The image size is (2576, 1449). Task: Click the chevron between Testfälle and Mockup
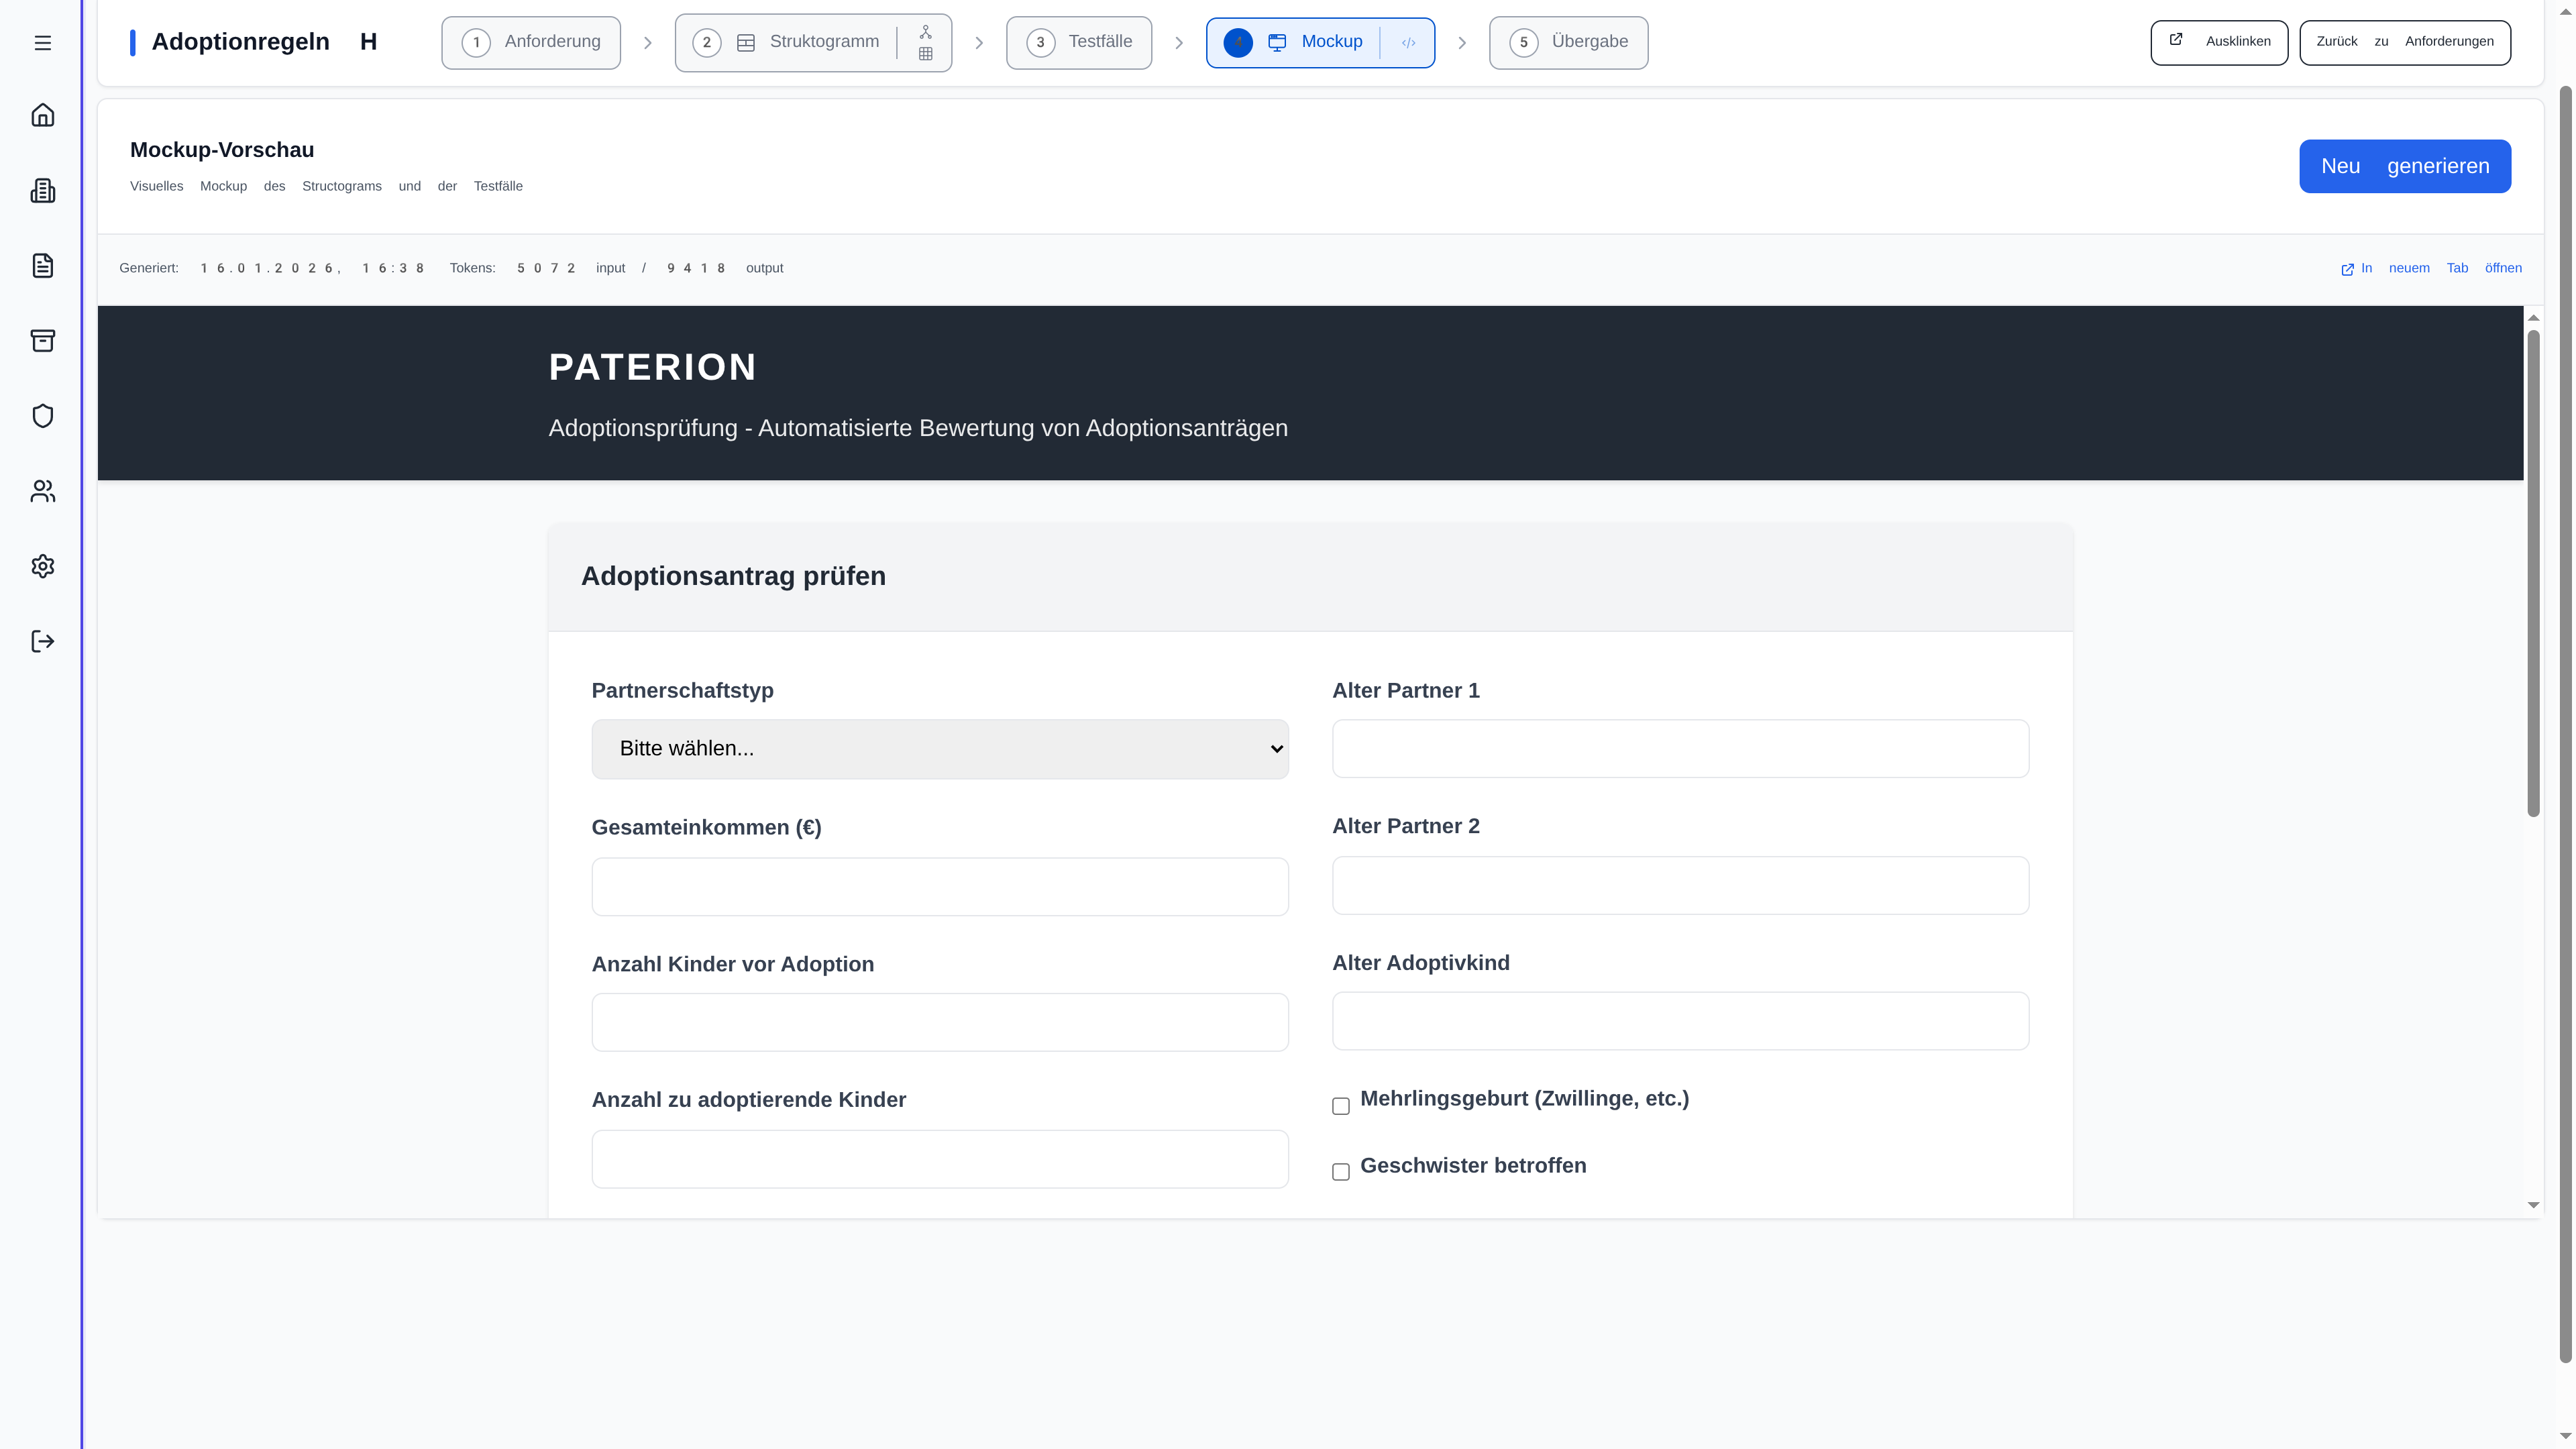click(x=1179, y=43)
